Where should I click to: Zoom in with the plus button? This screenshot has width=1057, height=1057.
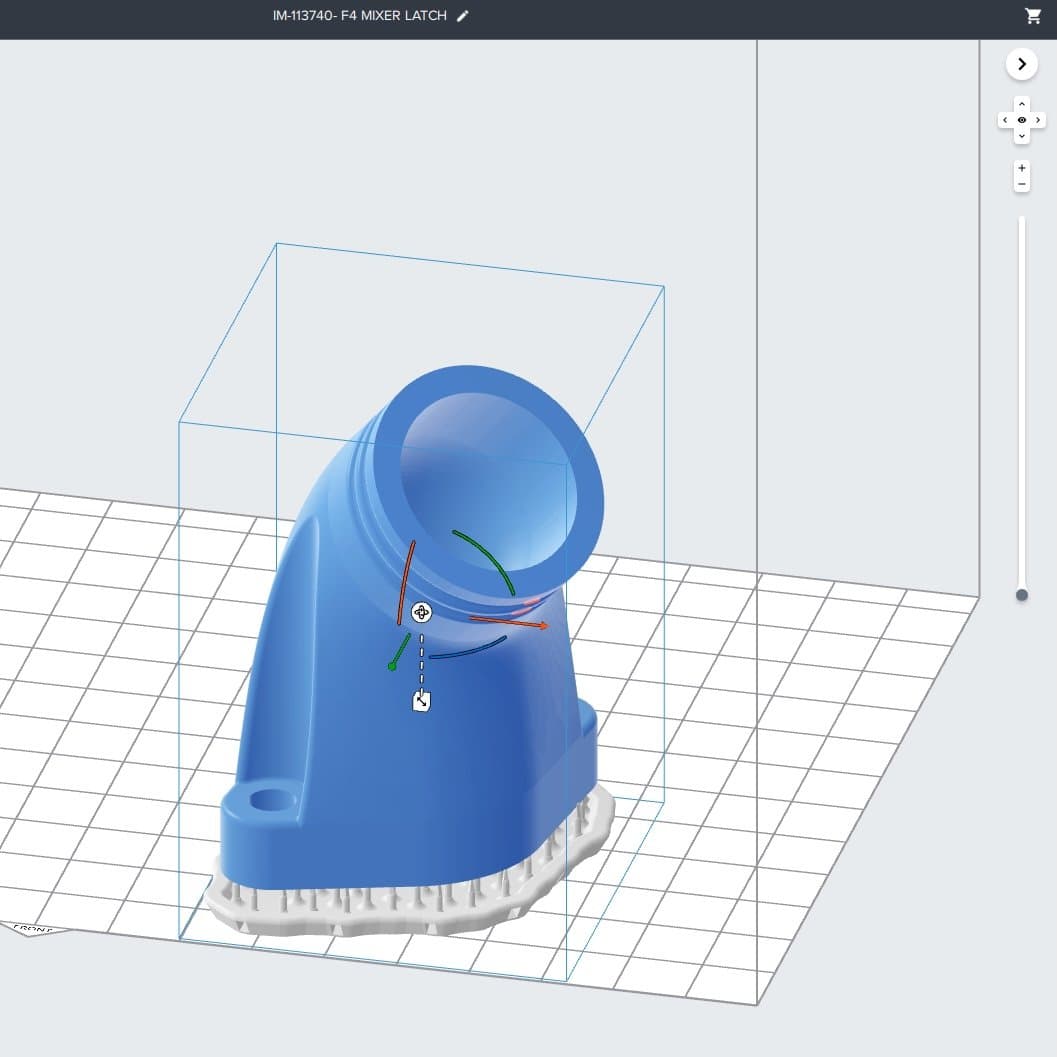(x=1021, y=168)
